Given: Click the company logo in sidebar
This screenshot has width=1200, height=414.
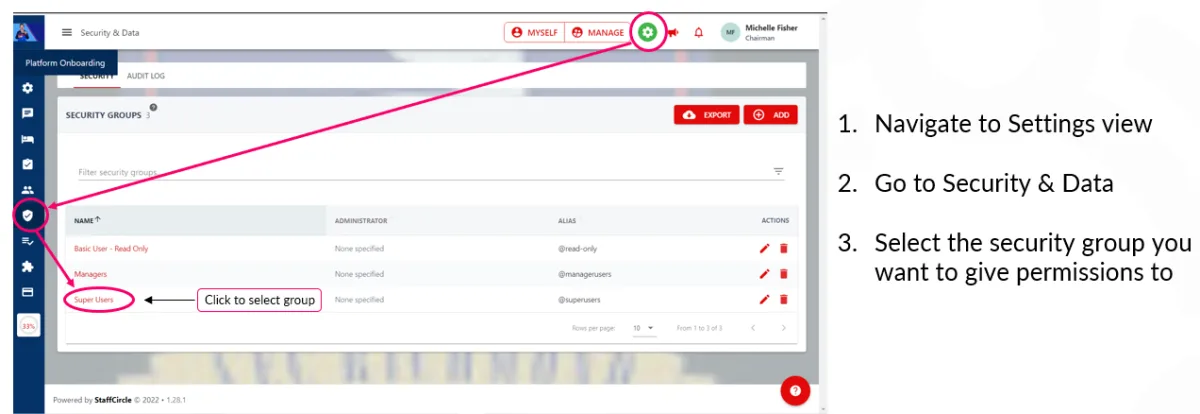Looking at the screenshot, I should (x=26, y=32).
